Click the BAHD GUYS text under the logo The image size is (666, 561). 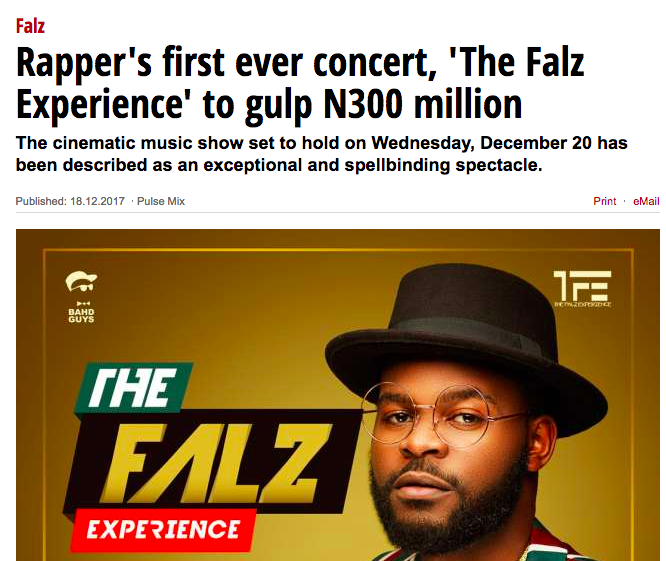click(x=81, y=316)
